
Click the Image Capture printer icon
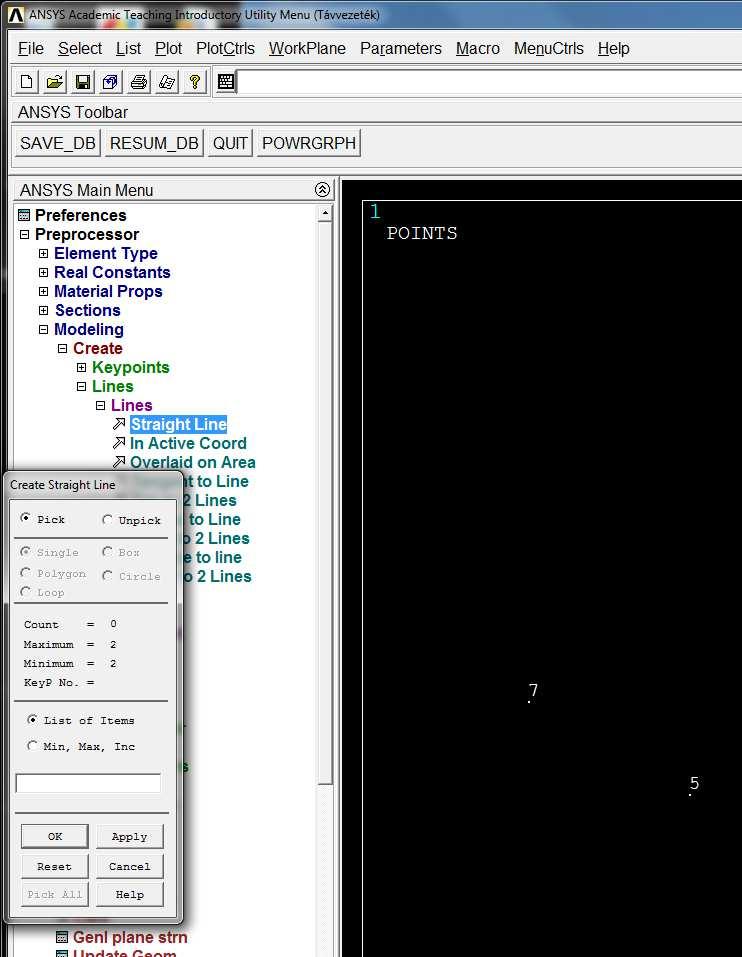coord(139,82)
